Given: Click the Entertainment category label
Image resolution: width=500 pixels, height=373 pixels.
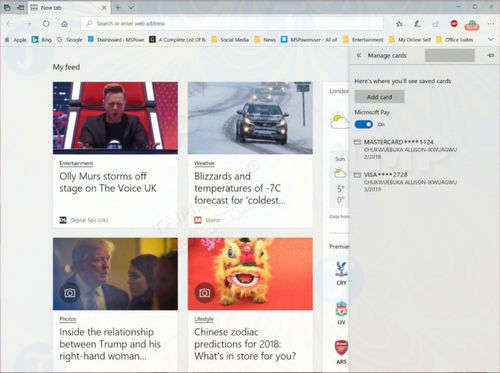Looking at the screenshot, I should 76,163.
